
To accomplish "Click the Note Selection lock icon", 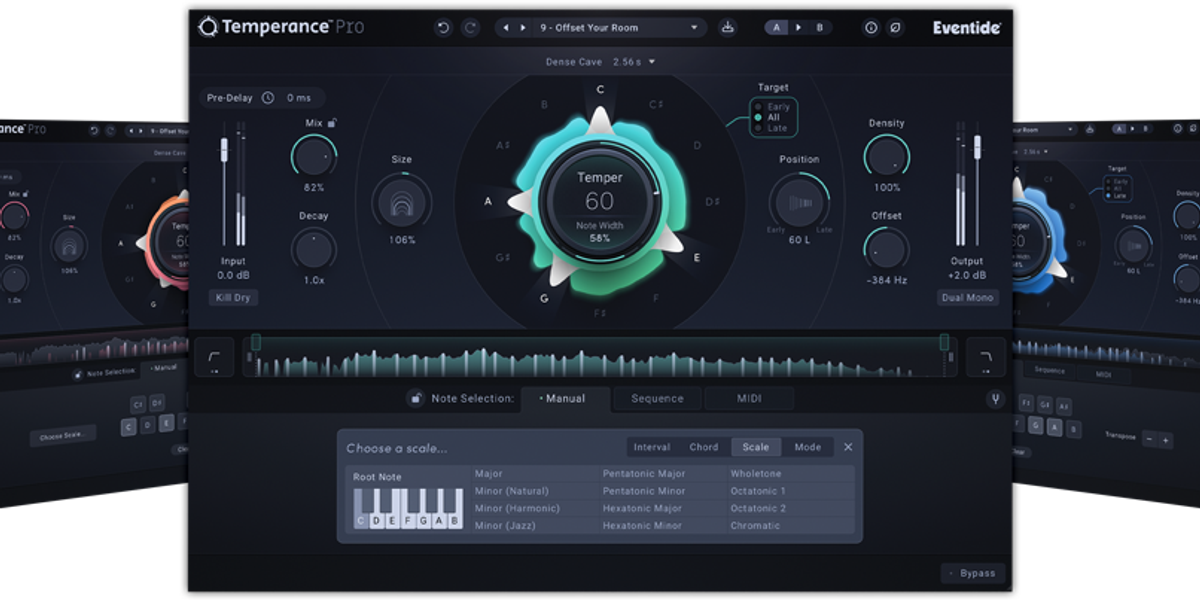I will tap(414, 398).
